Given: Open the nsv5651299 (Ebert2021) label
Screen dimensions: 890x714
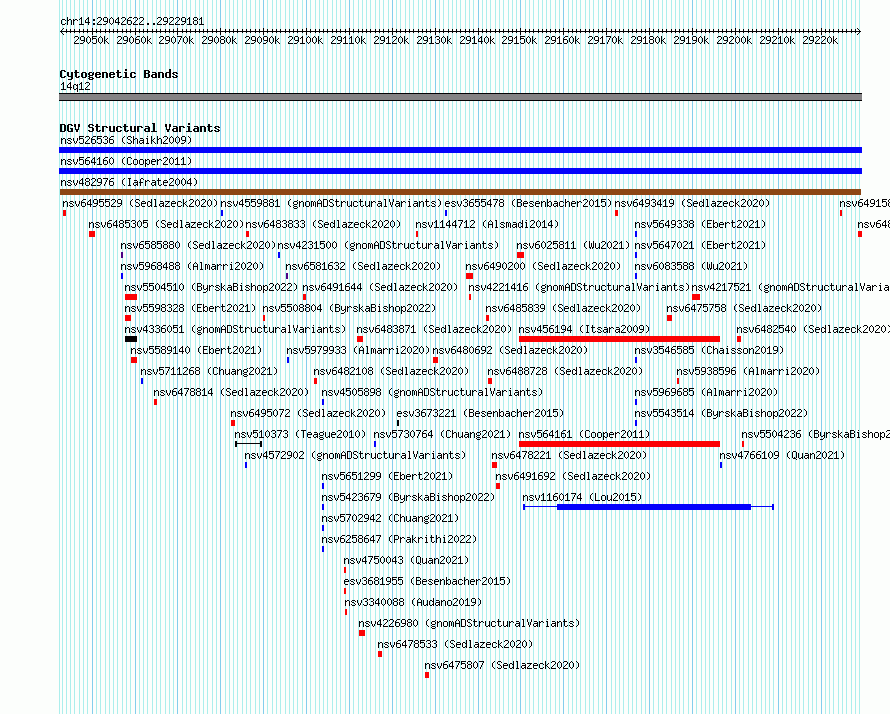Looking at the screenshot, I should [387, 476].
